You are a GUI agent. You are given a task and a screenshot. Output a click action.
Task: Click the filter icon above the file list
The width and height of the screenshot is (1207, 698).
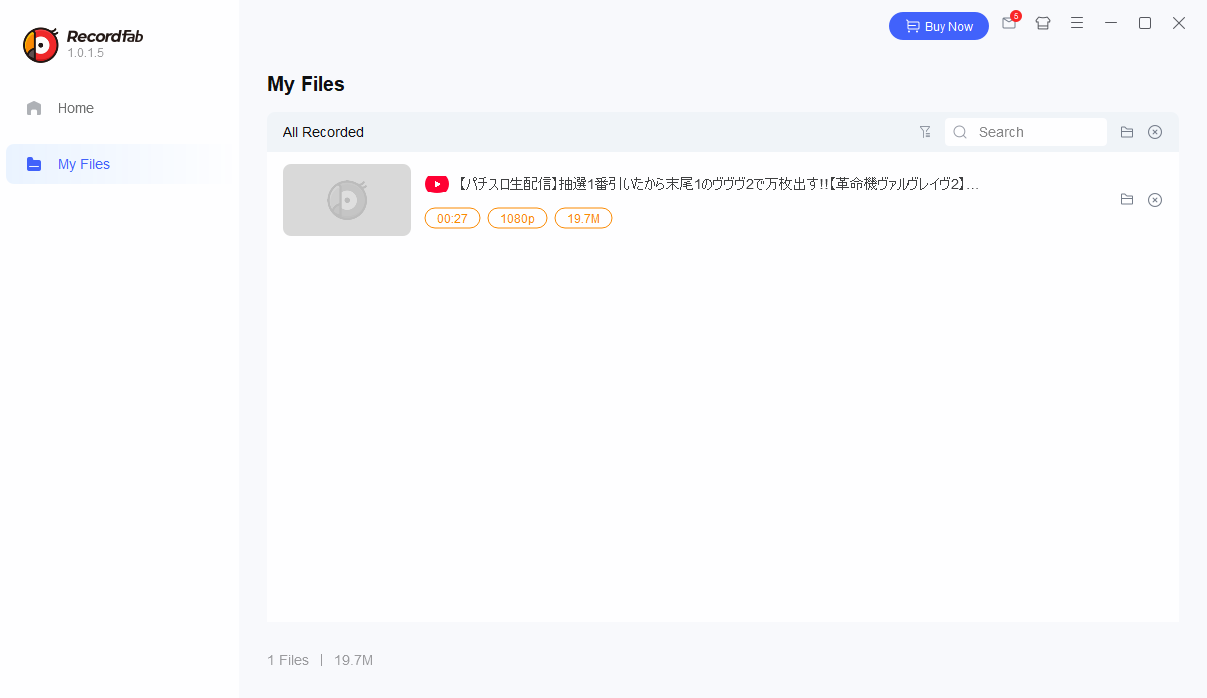coord(925,131)
